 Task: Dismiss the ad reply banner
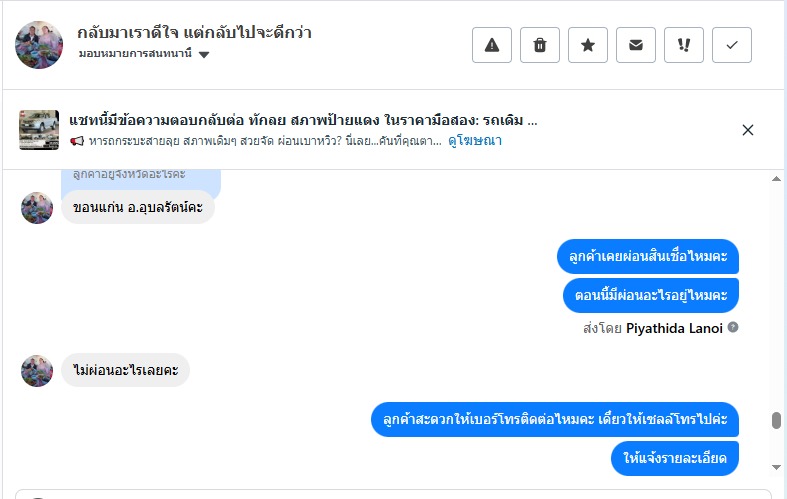(748, 130)
